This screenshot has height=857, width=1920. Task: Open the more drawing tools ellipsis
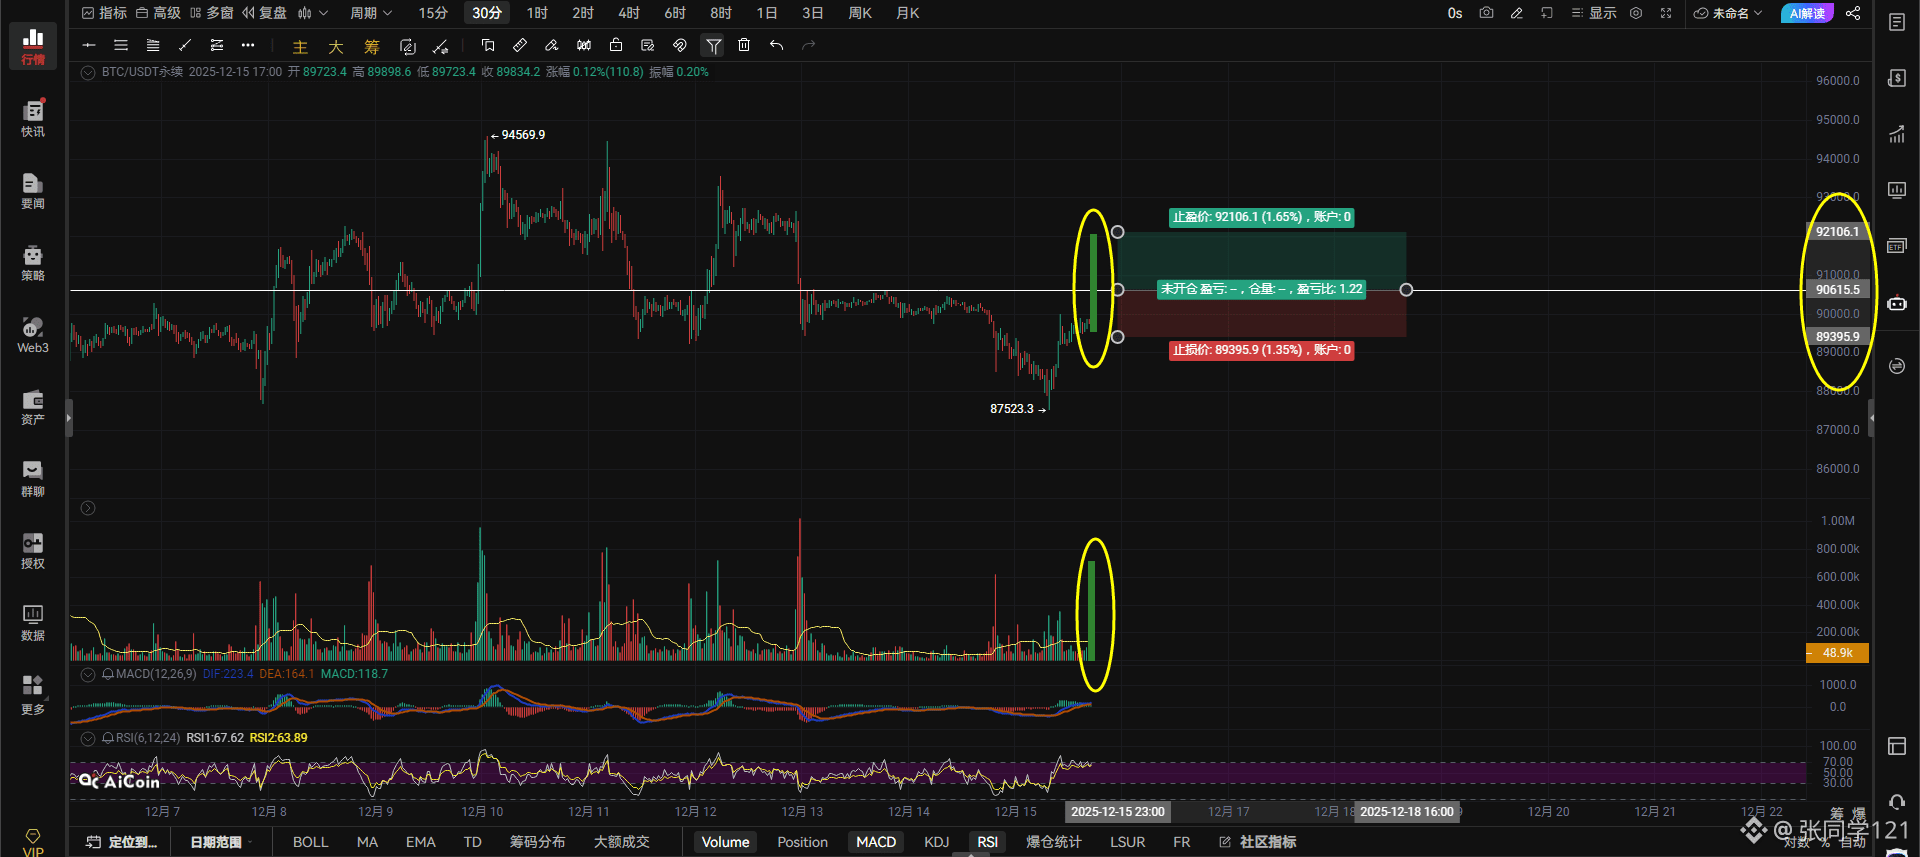tap(248, 45)
